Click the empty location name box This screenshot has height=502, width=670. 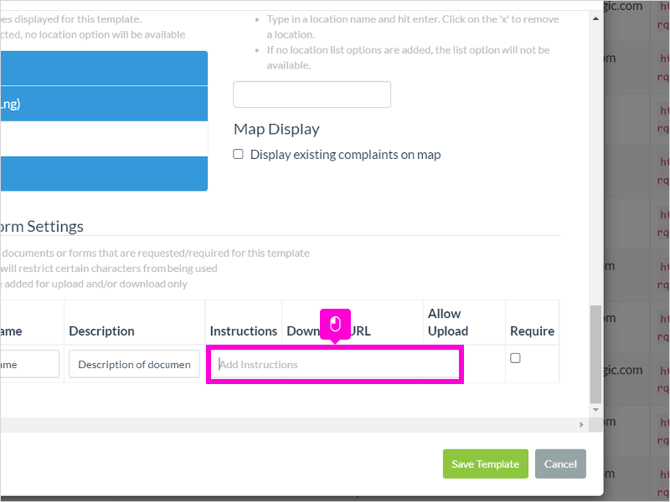click(312, 94)
